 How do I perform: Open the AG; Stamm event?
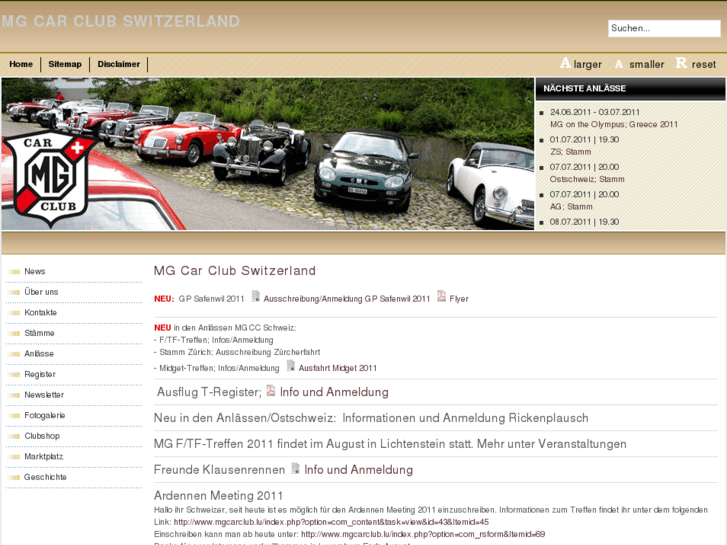pyautogui.click(x=571, y=206)
